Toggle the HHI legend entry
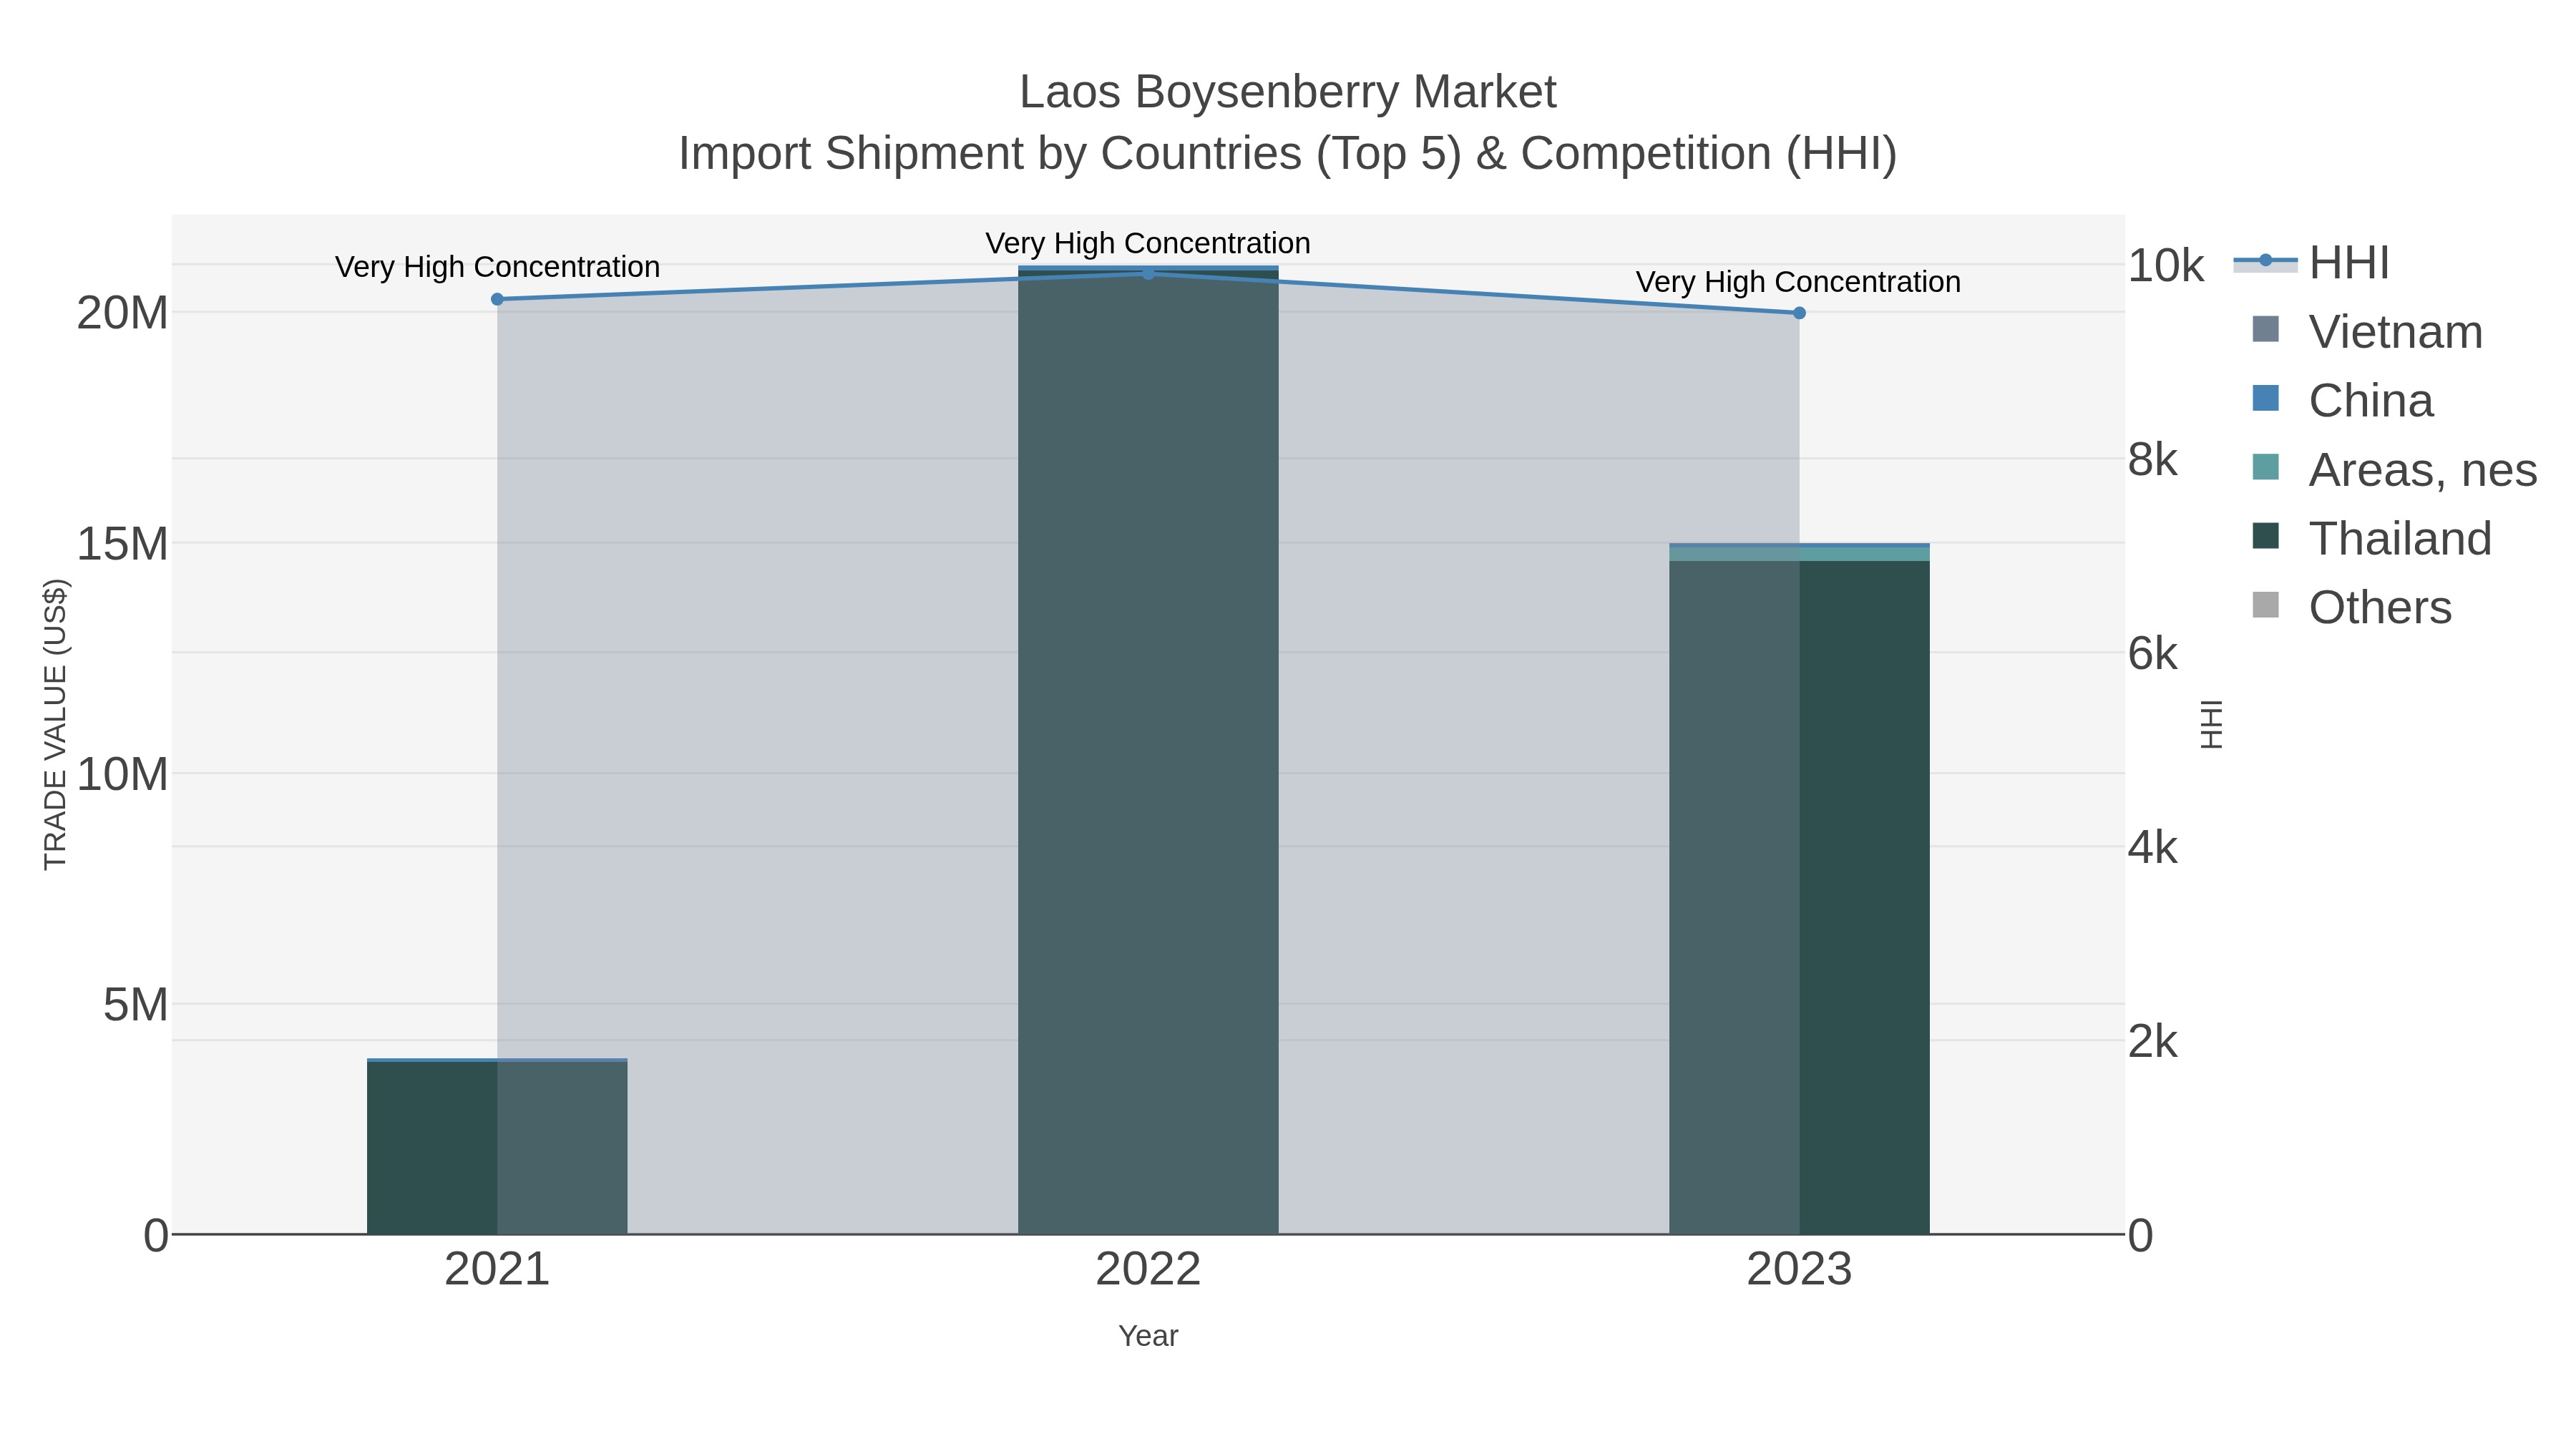Viewport: 2576px width, 1449px height. [x=2312, y=263]
